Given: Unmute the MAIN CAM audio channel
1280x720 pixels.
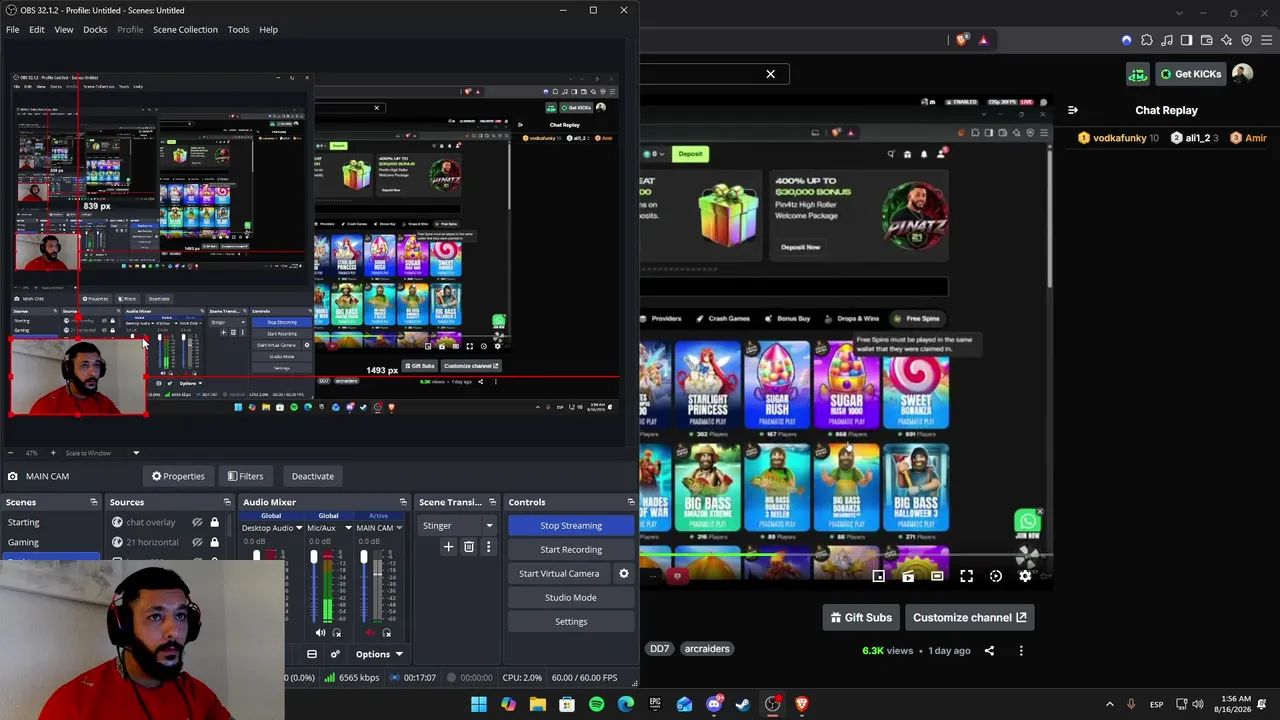Looking at the screenshot, I should 370,633.
